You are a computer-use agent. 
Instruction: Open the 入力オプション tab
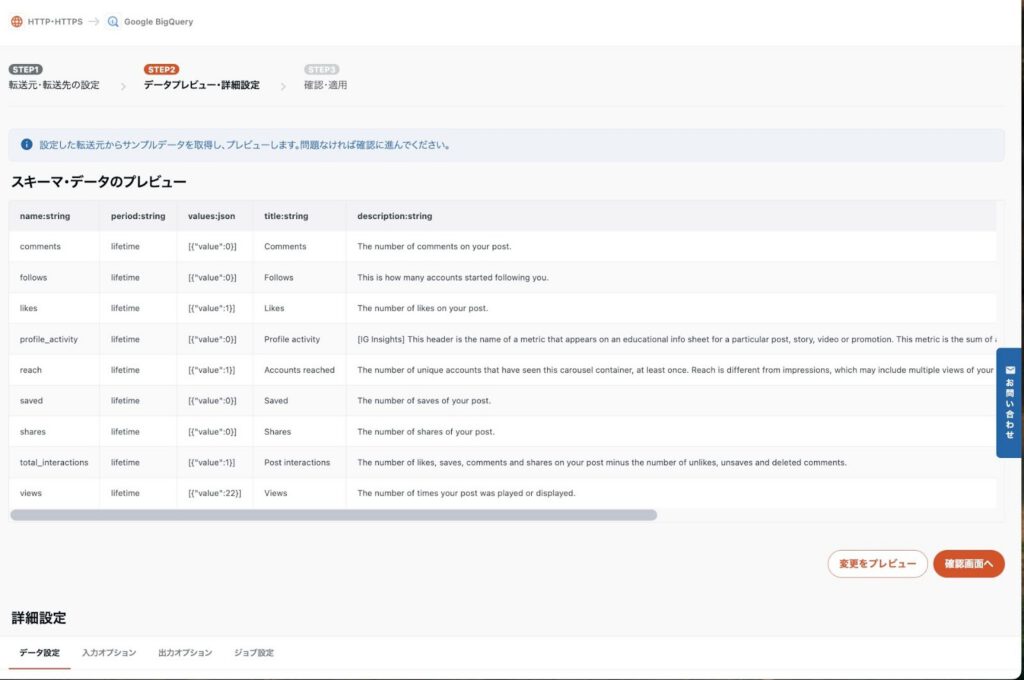click(109, 653)
